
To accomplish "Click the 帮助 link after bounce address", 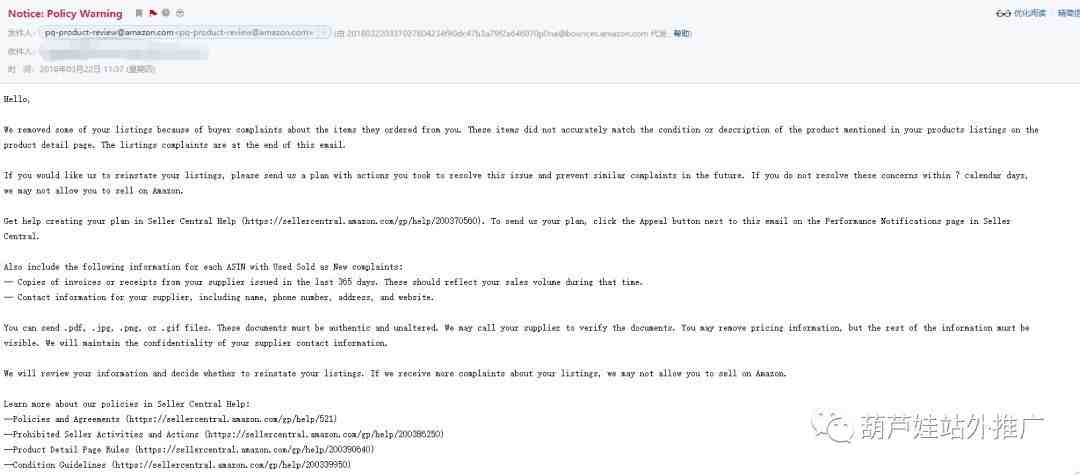I will (682, 33).
